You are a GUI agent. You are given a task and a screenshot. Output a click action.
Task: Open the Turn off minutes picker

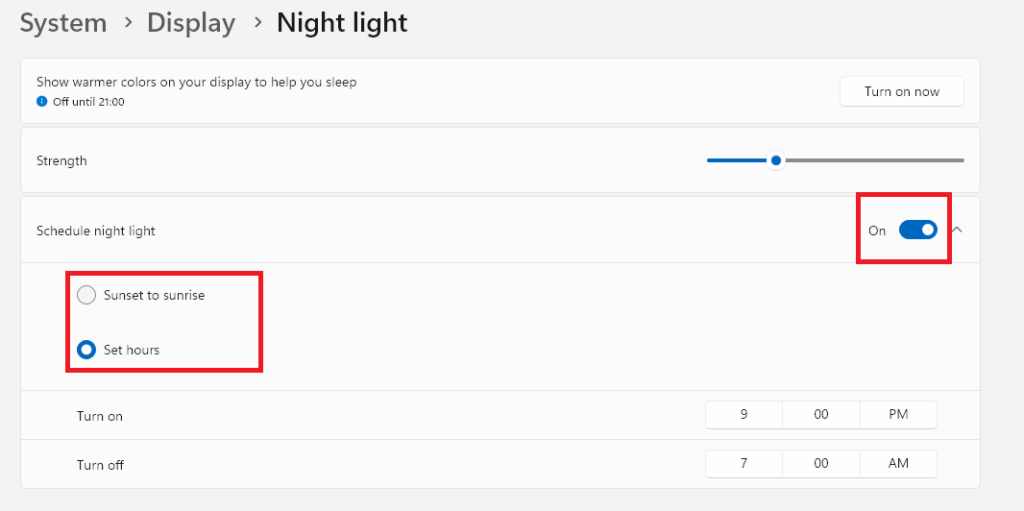coord(821,464)
